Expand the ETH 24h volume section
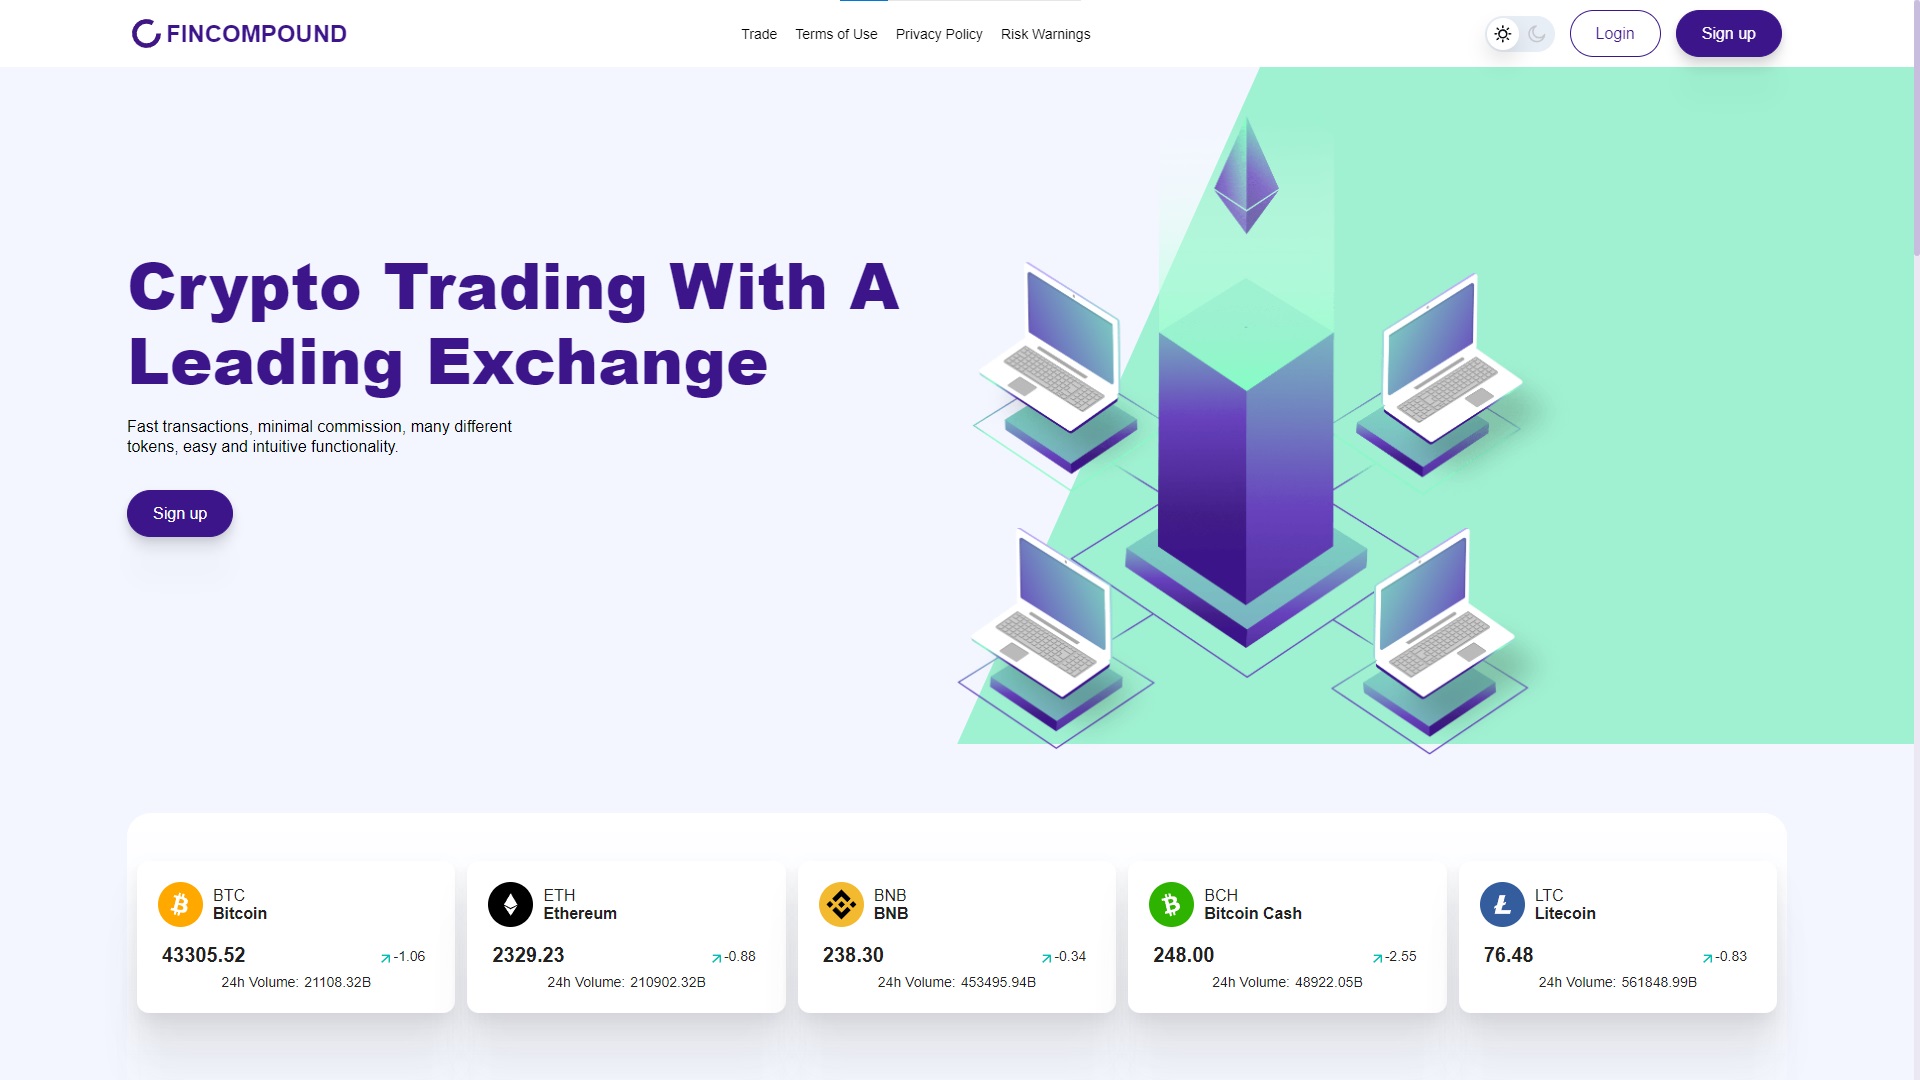This screenshot has height=1080, width=1920. [628, 981]
